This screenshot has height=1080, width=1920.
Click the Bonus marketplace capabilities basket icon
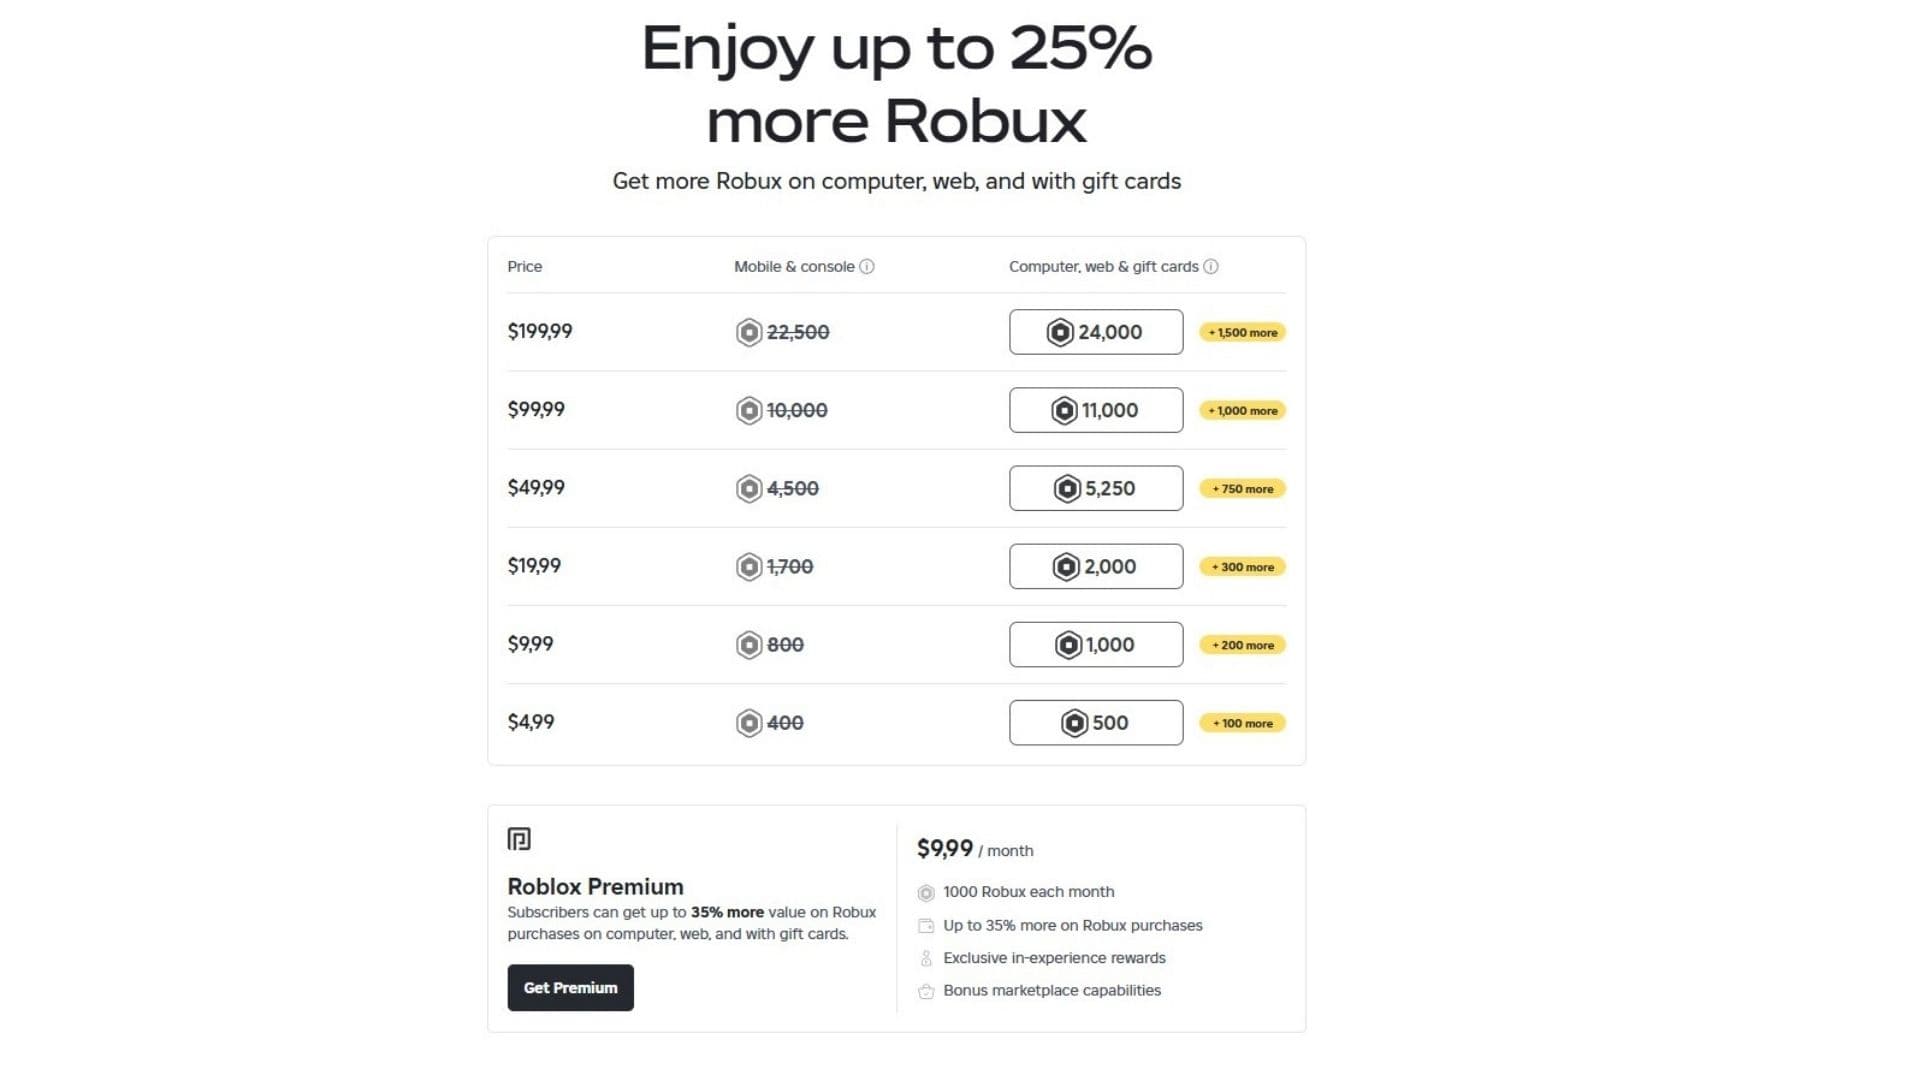point(926,991)
